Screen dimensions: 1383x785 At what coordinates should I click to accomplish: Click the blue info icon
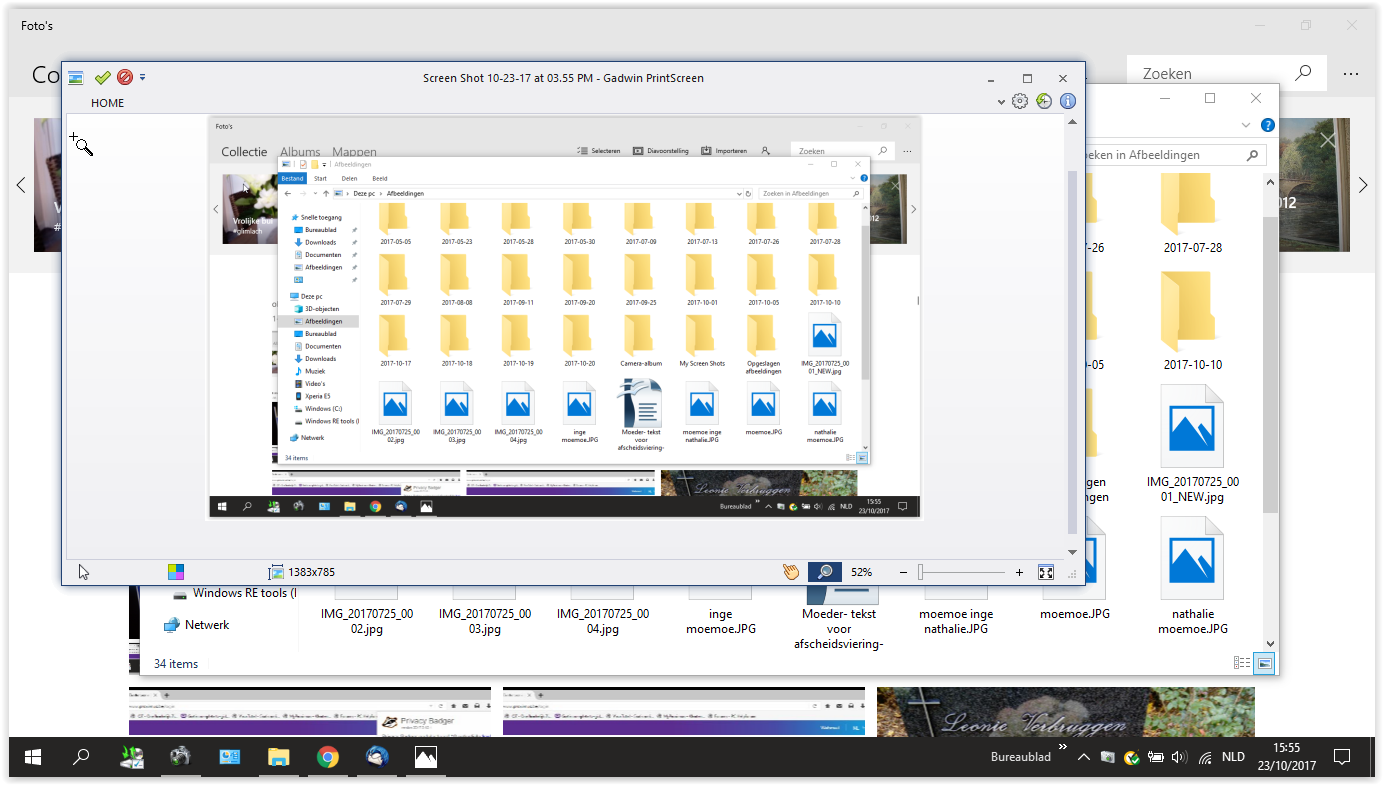1068,101
